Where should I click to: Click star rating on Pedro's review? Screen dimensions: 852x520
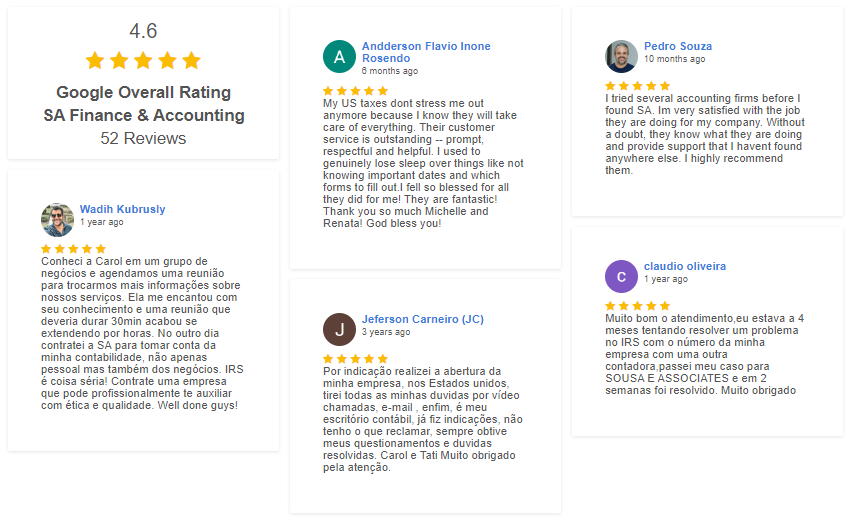click(x=637, y=86)
